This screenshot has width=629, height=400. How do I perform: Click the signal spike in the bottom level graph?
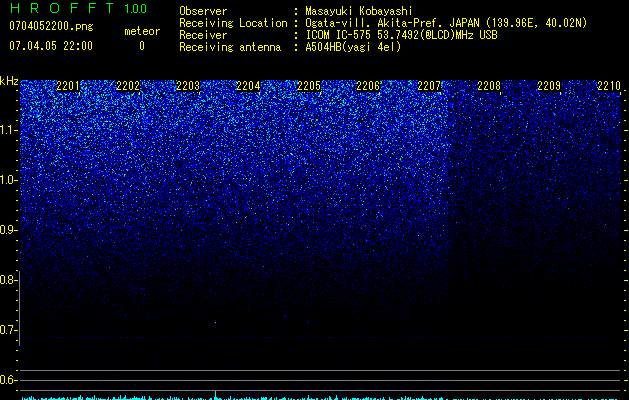216,395
